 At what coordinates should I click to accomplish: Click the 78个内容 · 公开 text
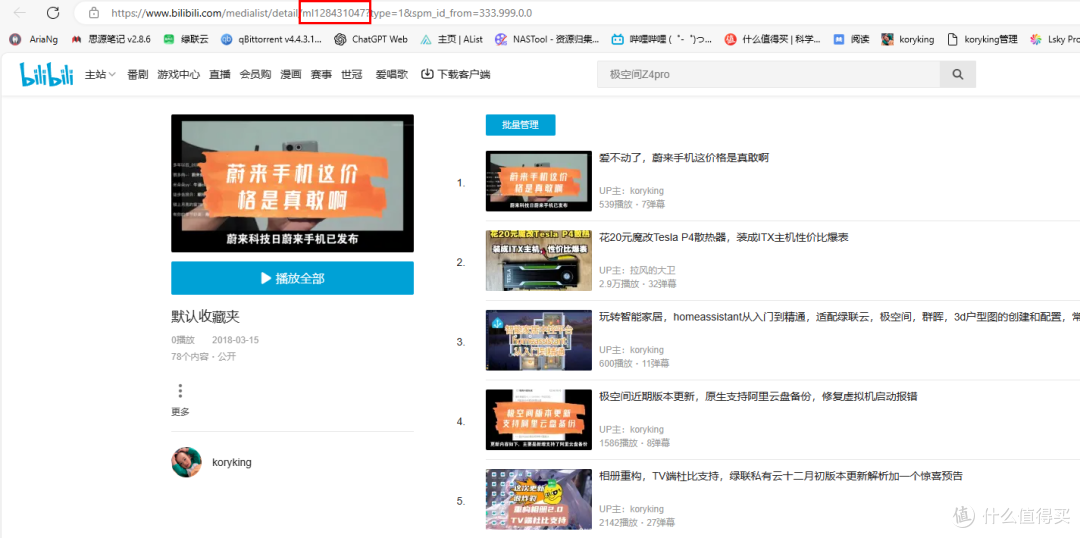pos(204,356)
